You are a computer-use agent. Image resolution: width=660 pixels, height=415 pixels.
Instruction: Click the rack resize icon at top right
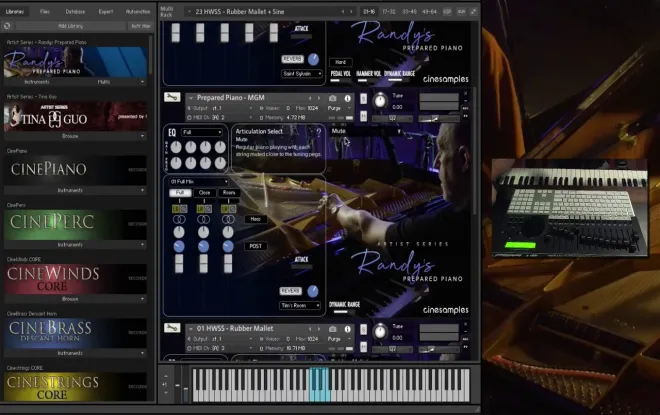pyautogui.click(x=474, y=12)
